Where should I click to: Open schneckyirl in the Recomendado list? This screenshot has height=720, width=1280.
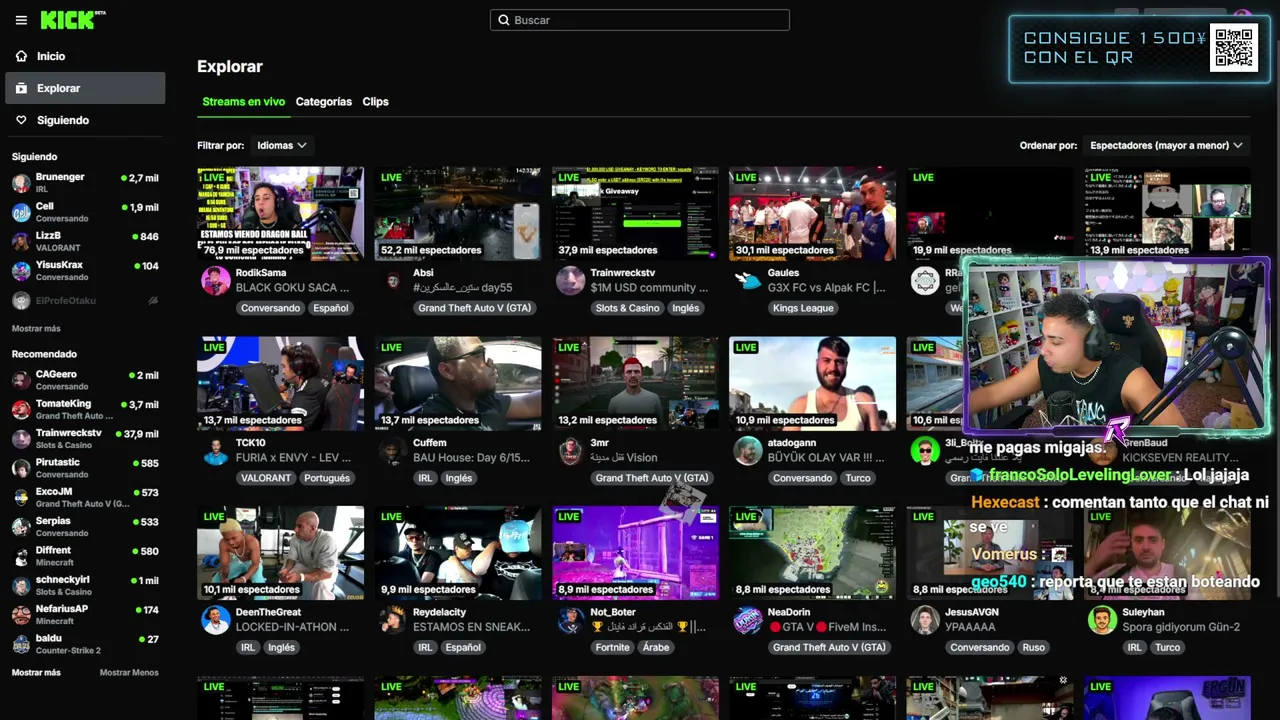pos(85,585)
